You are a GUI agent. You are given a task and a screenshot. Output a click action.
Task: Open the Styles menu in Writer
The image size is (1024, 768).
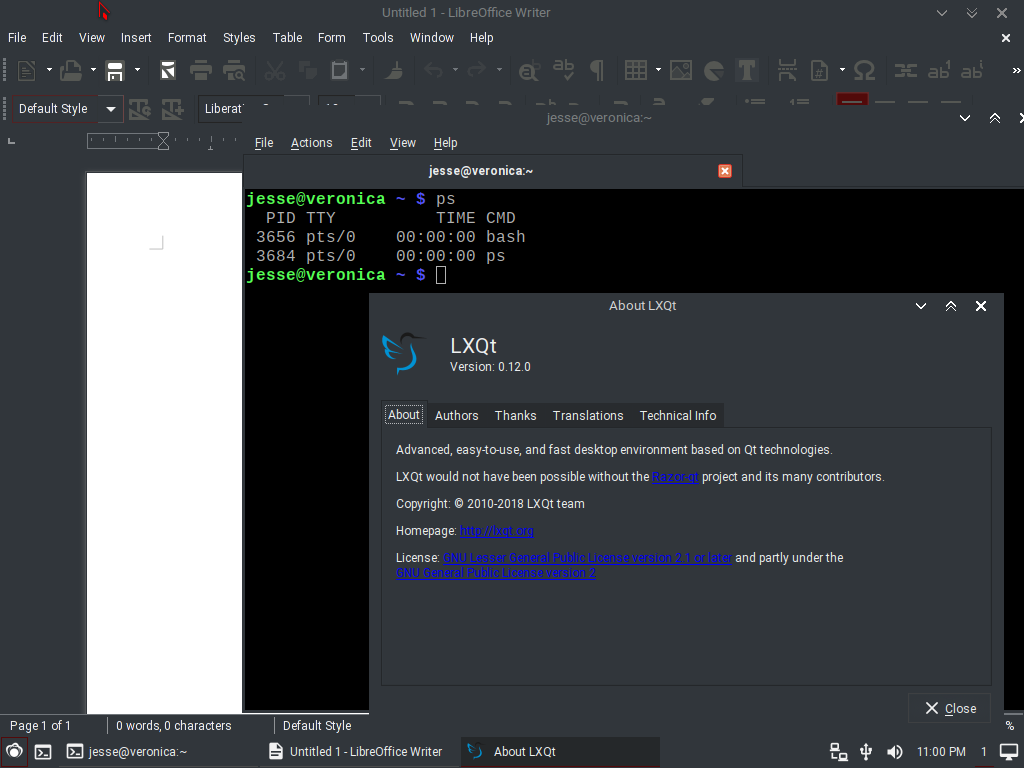click(x=239, y=38)
